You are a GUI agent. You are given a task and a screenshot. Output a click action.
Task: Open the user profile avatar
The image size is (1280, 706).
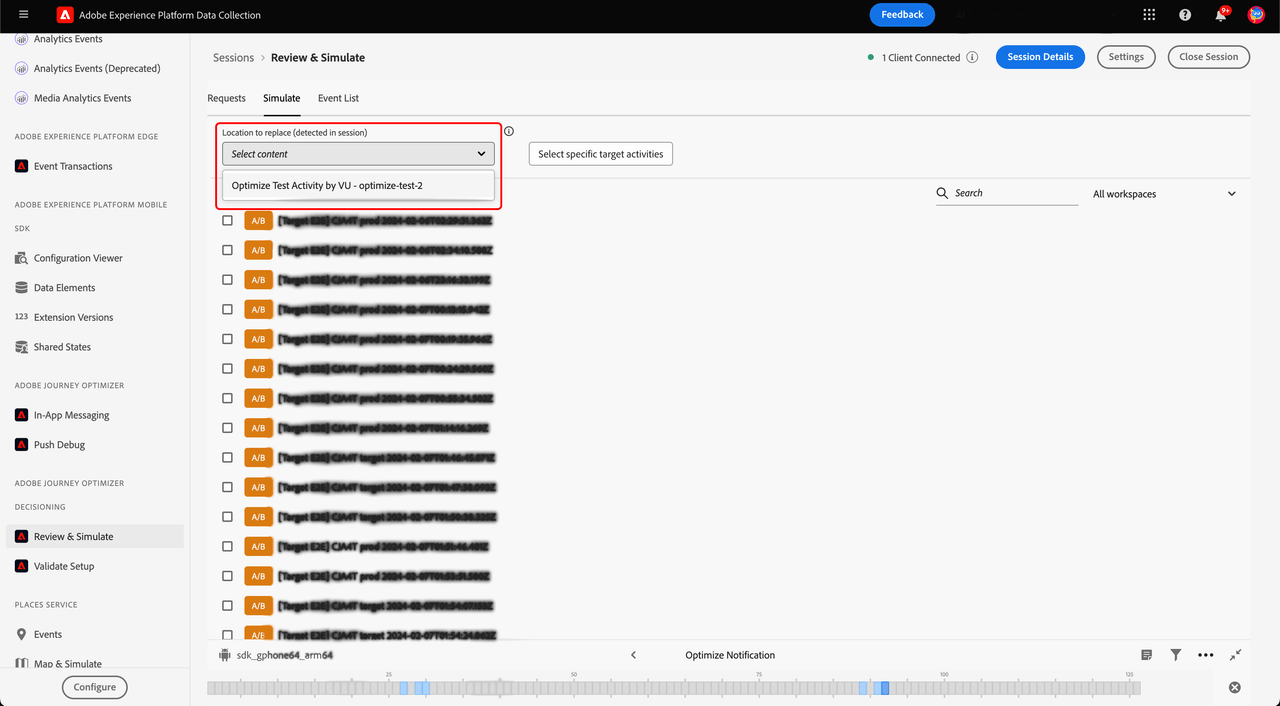coord(1256,15)
